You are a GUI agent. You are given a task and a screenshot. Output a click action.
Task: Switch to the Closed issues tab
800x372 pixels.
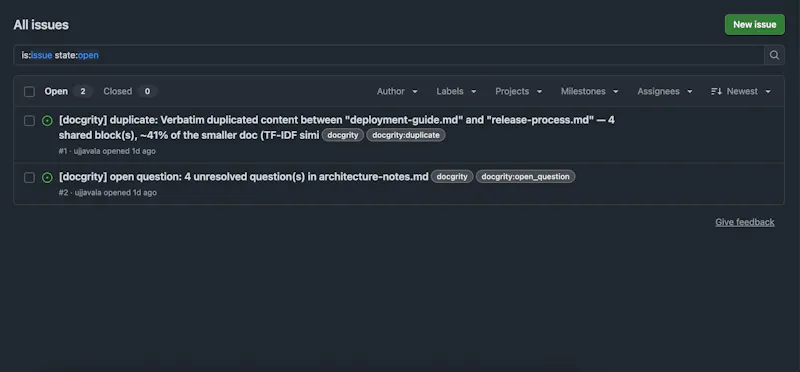point(130,91)
